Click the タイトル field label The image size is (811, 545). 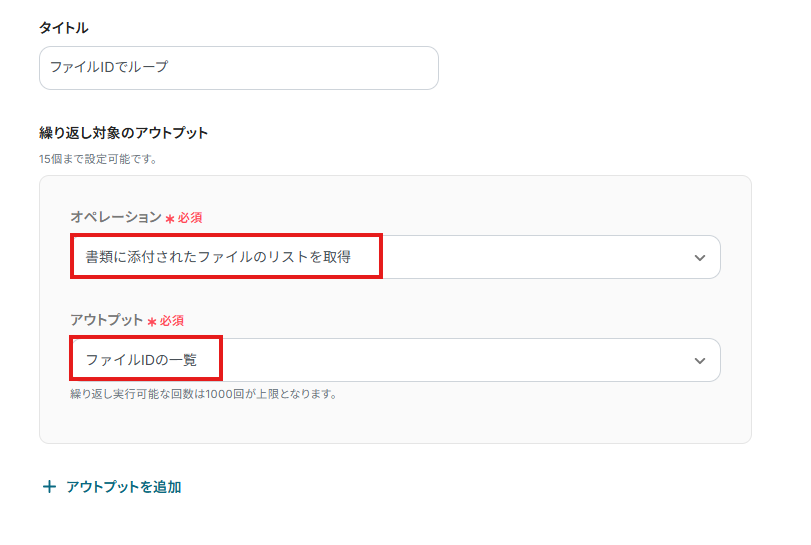pyautogui.click(x=64, y=28)
